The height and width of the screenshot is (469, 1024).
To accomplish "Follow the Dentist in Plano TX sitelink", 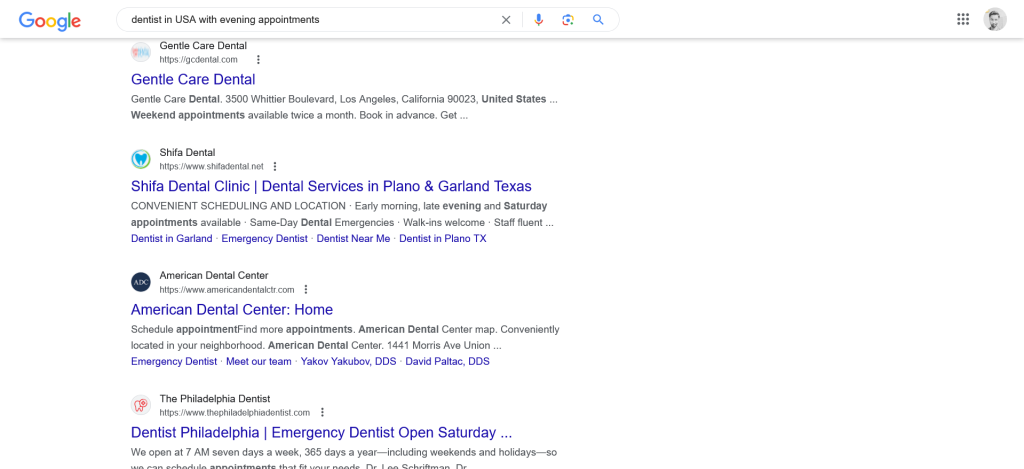I will click(443, 238).
